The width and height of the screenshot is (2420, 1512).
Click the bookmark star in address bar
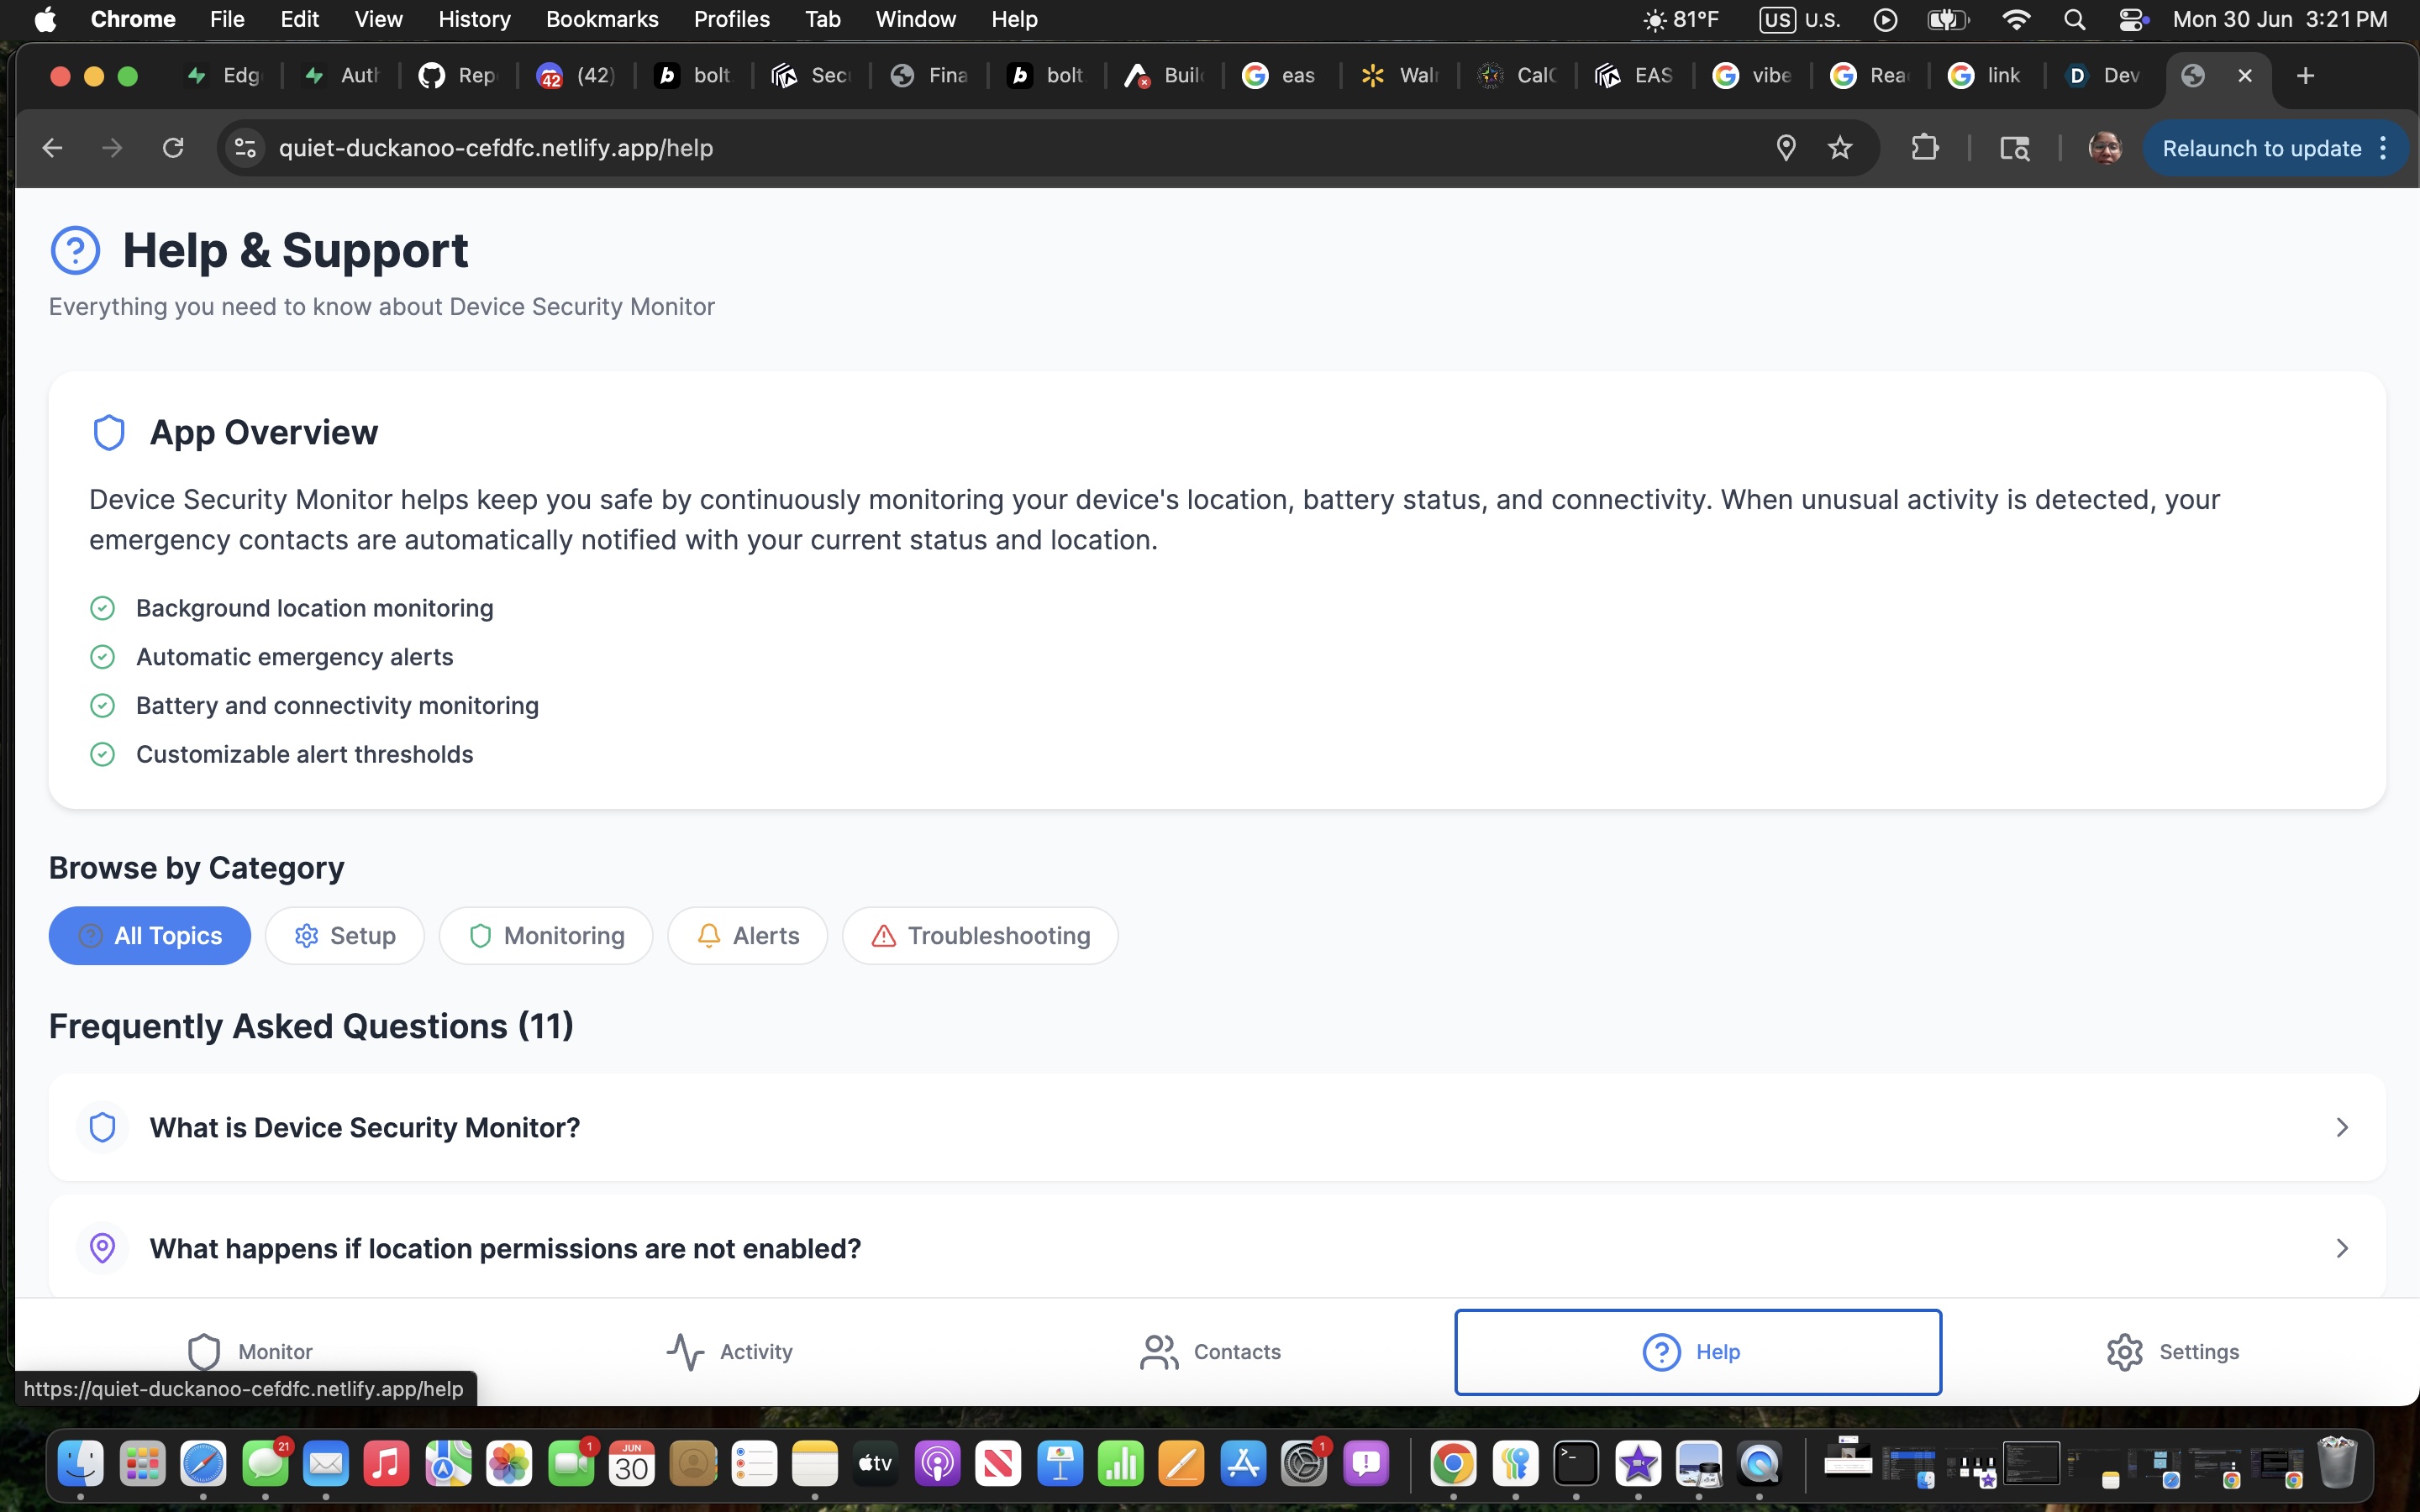click(x=1840, y=148)
